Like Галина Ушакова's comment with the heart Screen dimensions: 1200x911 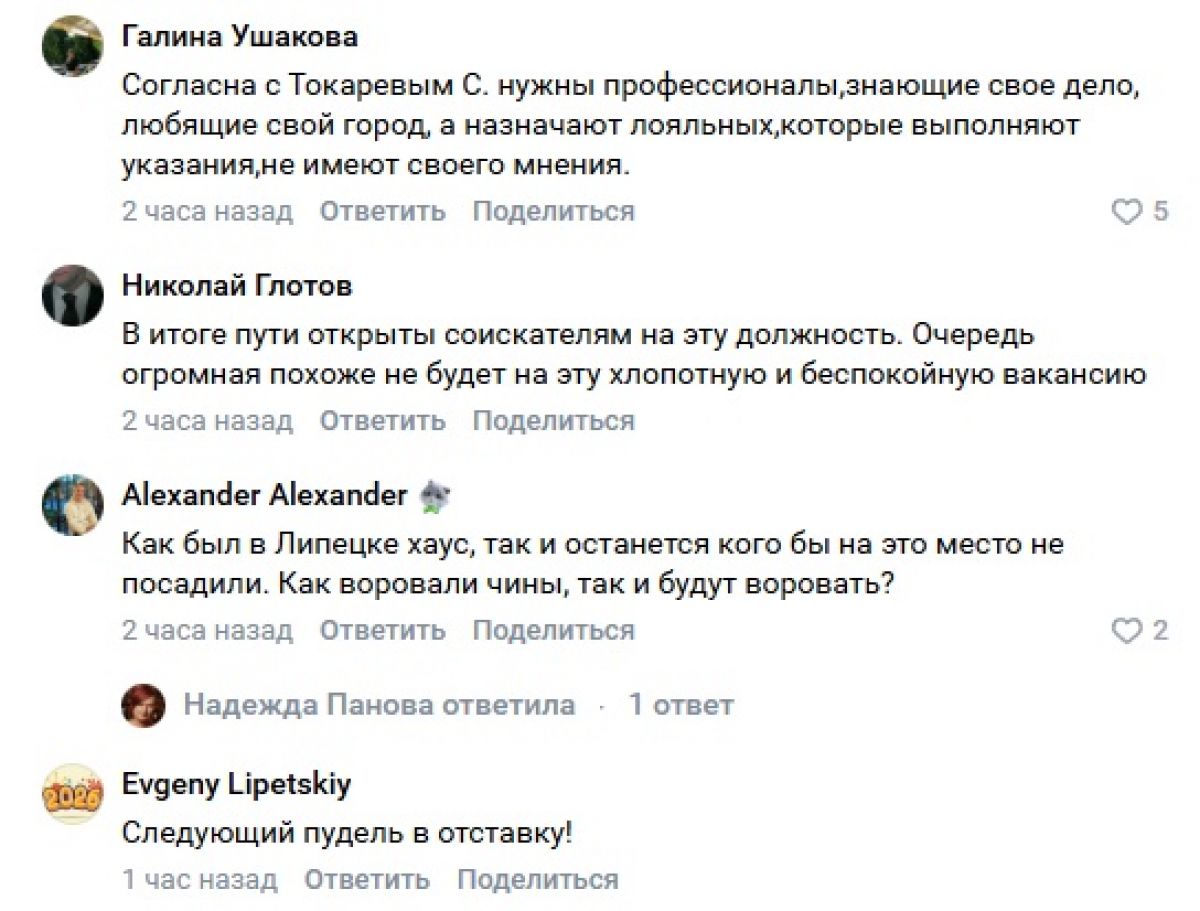1127,212
